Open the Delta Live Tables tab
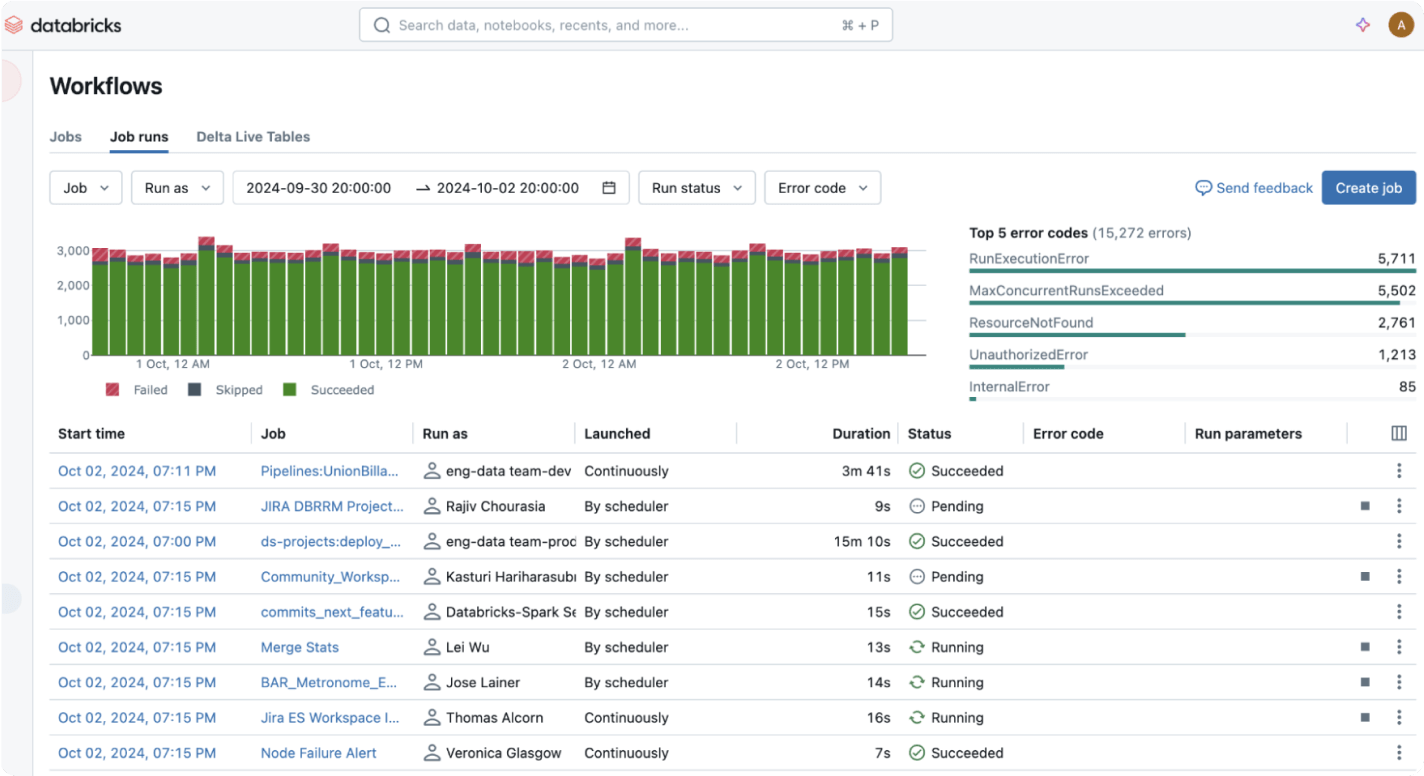Image resolution: width=1424 pixels, height=776 pixels. (x=253, y=137)
